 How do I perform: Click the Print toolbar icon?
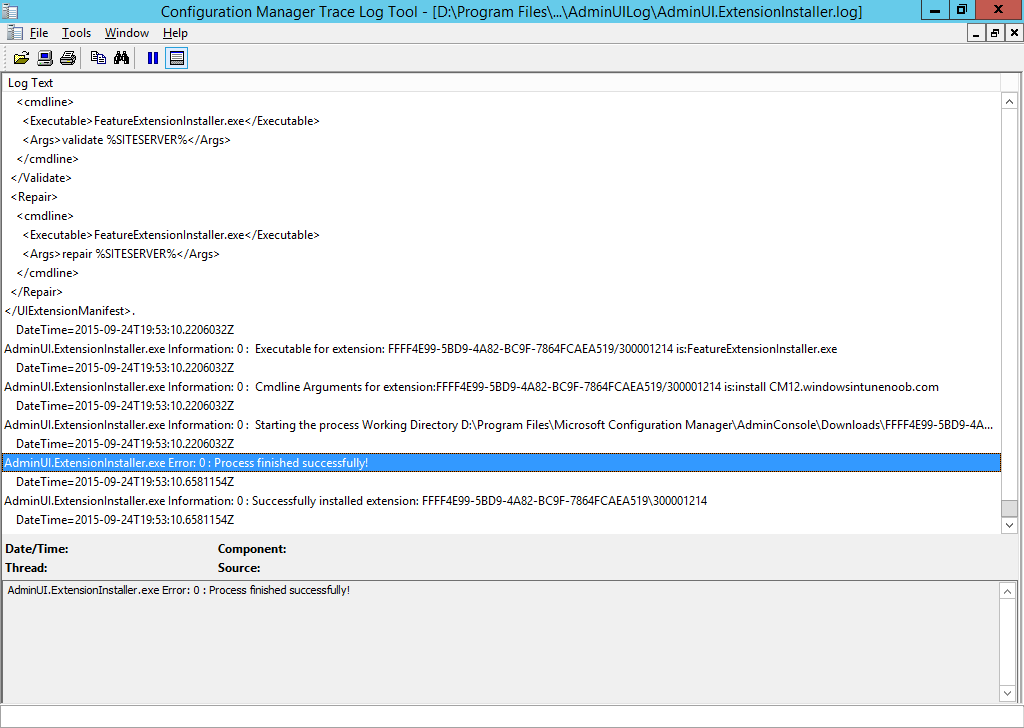click(67, 58)
